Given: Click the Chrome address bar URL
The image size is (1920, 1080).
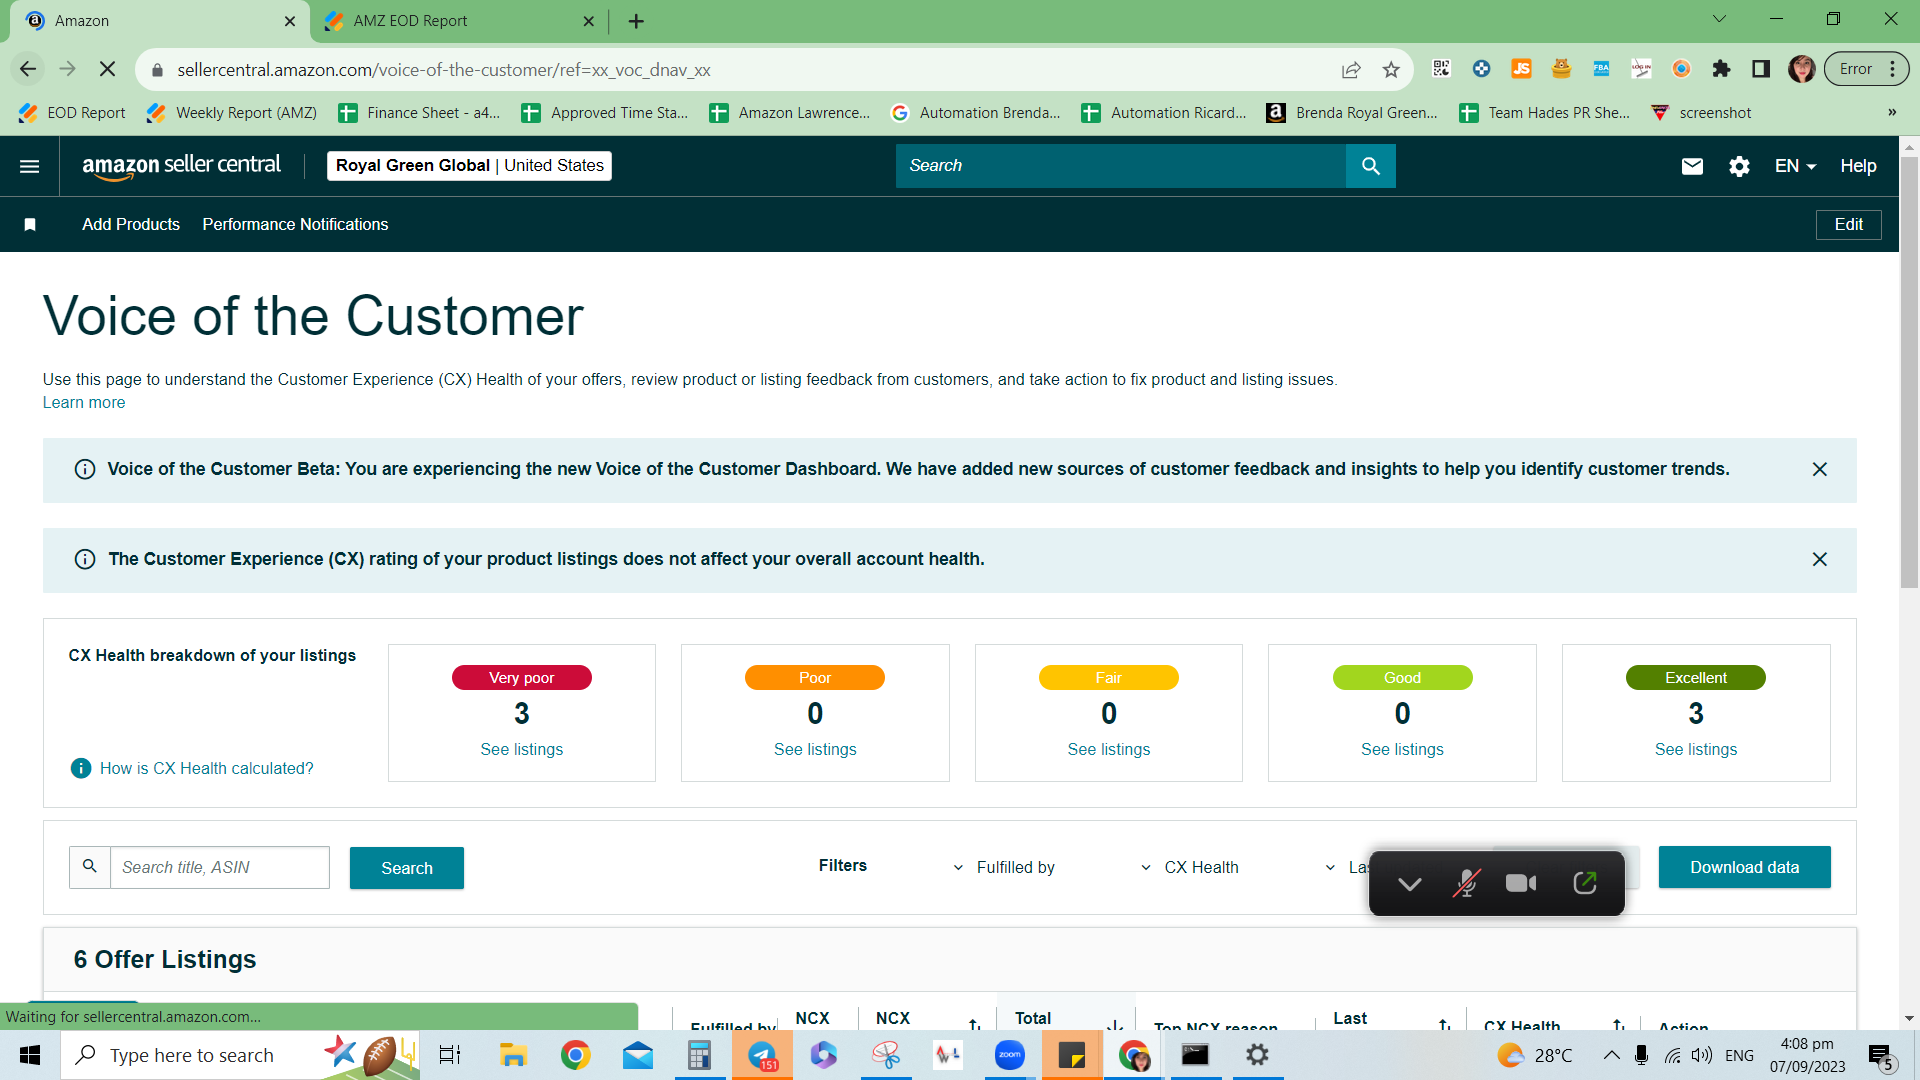Looking at the screenshot, I should click(x=444, y=70).
